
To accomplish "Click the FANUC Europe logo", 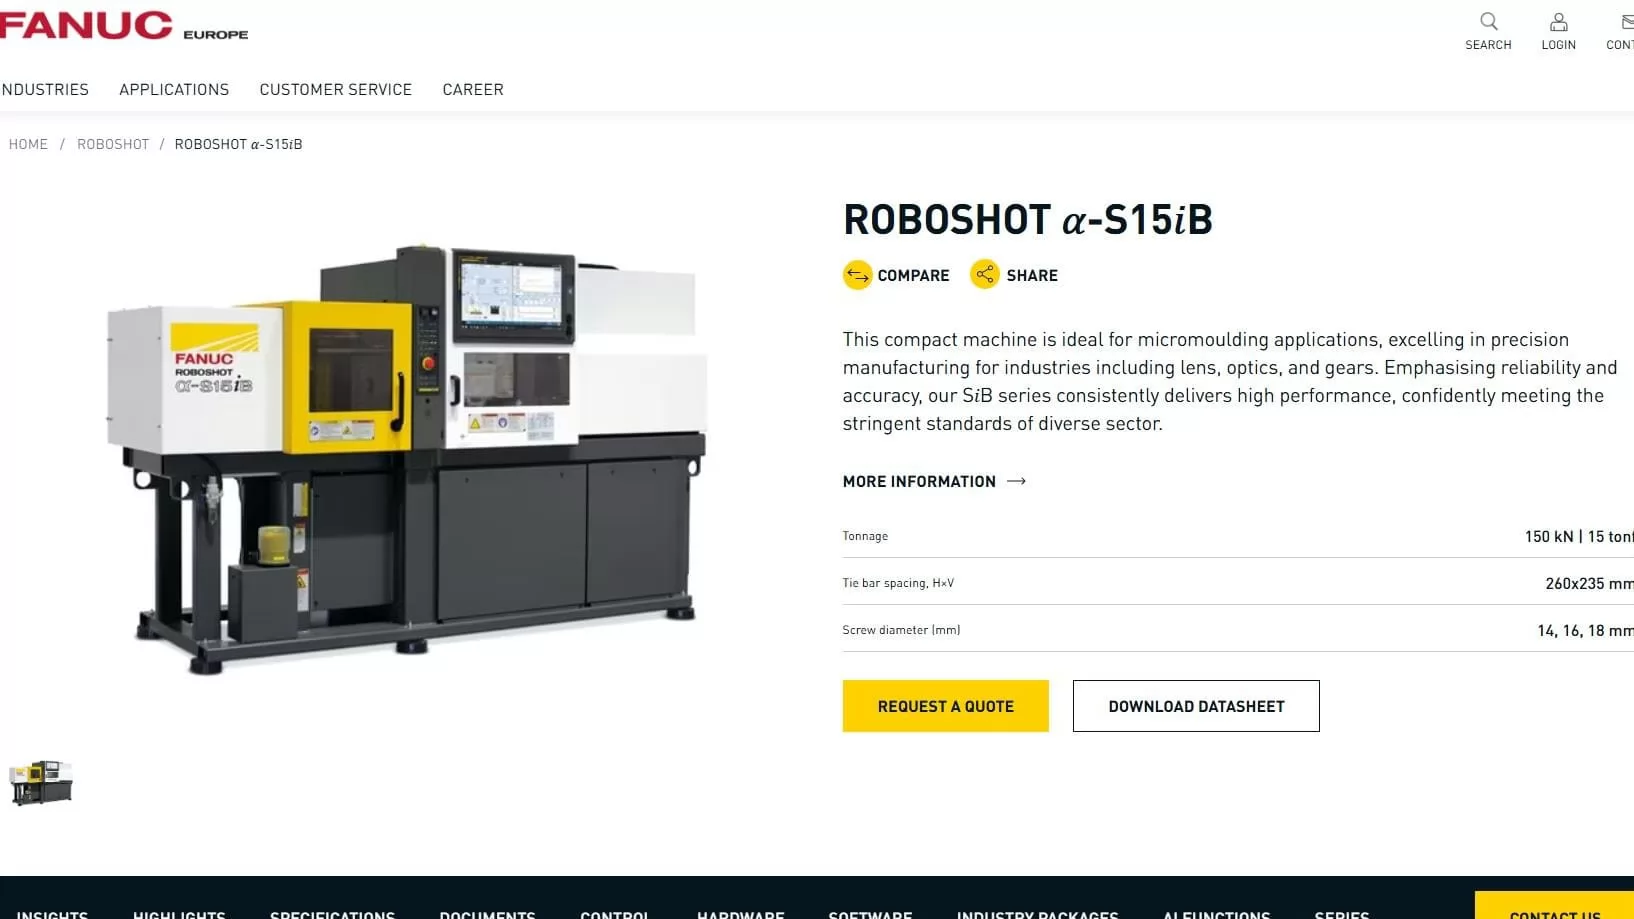I will [124, 26].
